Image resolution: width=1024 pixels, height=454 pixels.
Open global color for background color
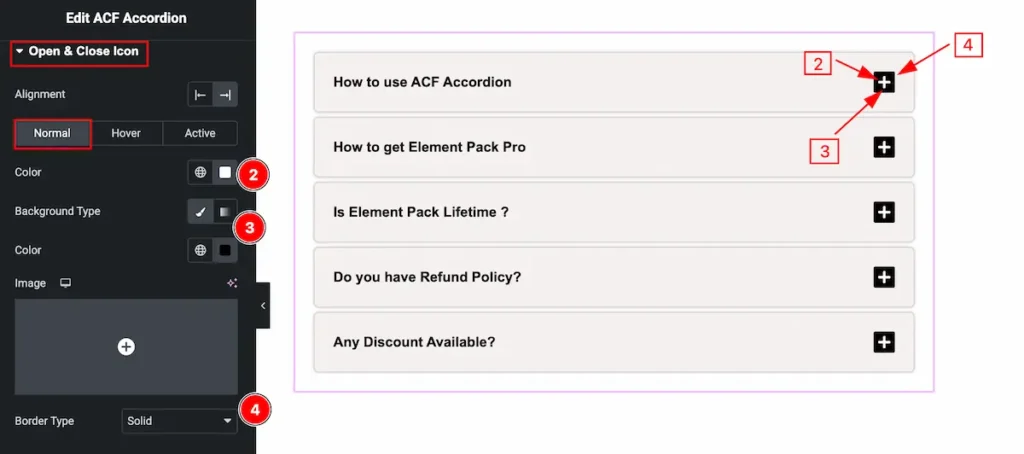(201, 250)
